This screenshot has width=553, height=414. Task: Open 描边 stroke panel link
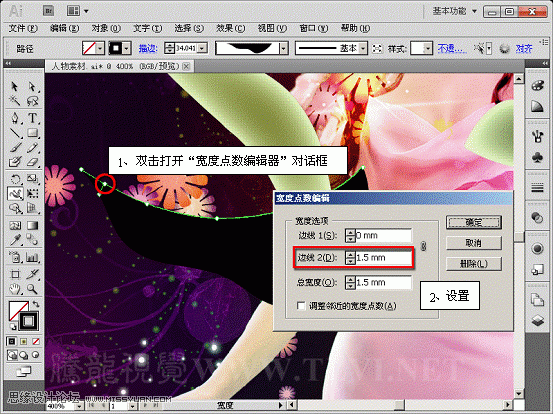[x=148, y=48]
